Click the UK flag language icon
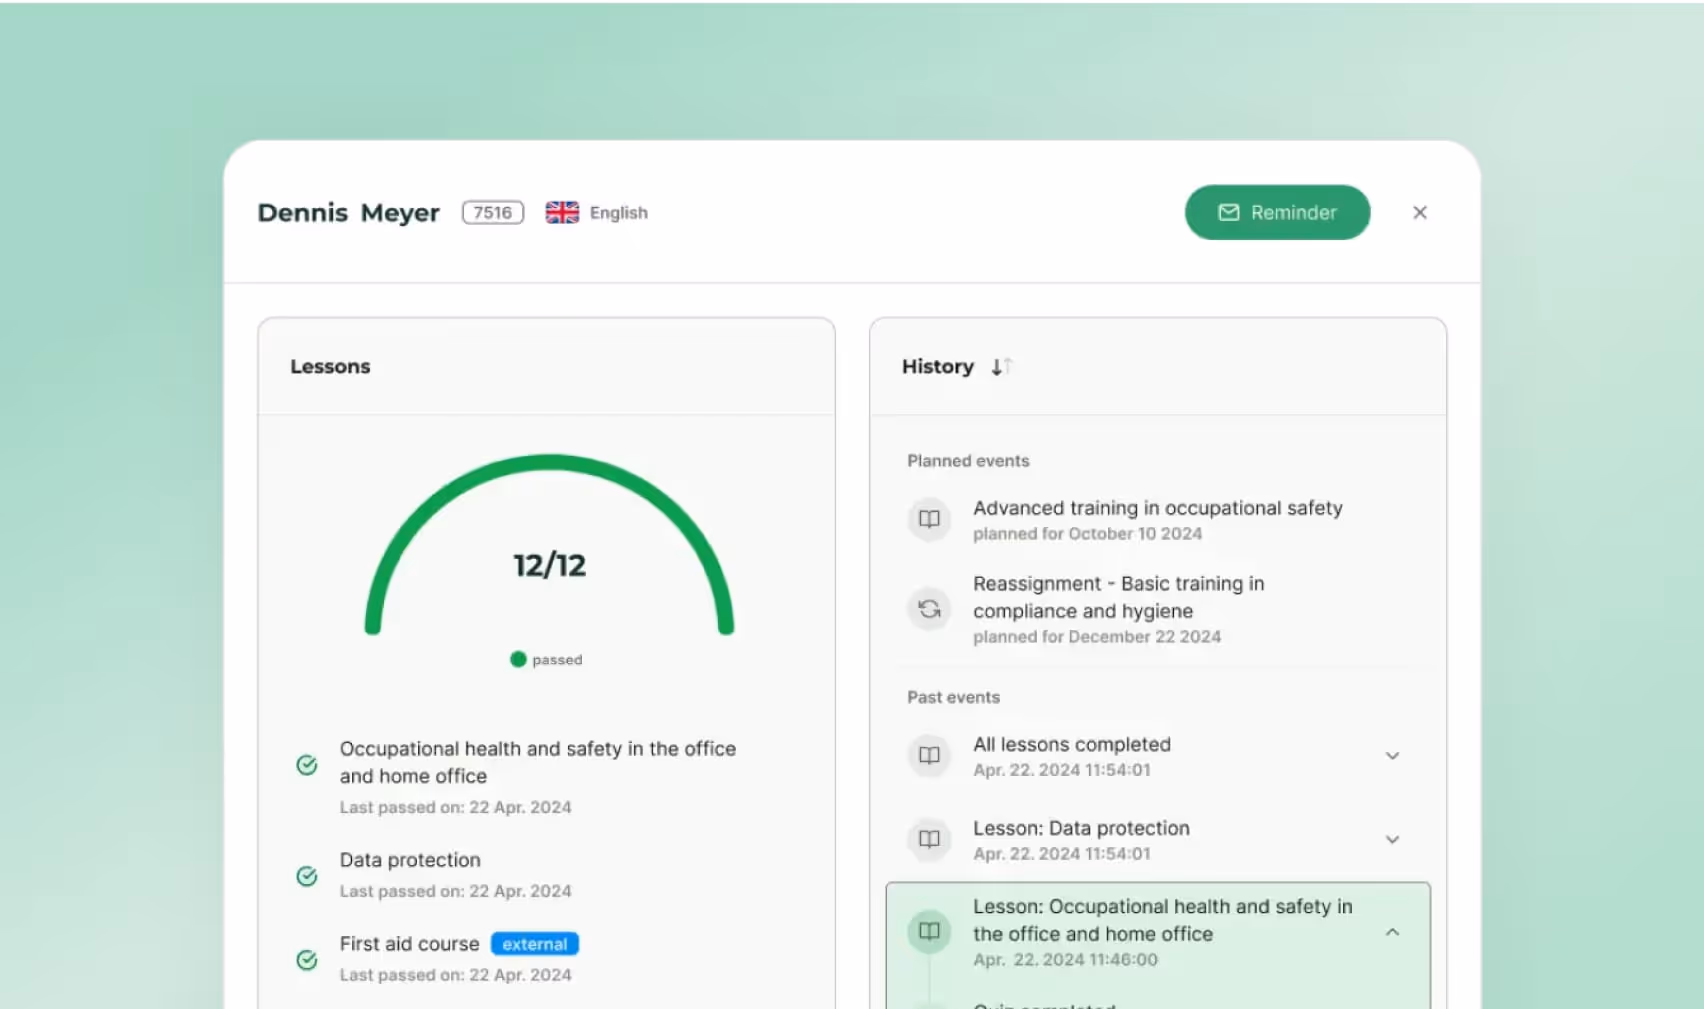This screenshot has width=1704, height=1009. [x=562, y=212]
